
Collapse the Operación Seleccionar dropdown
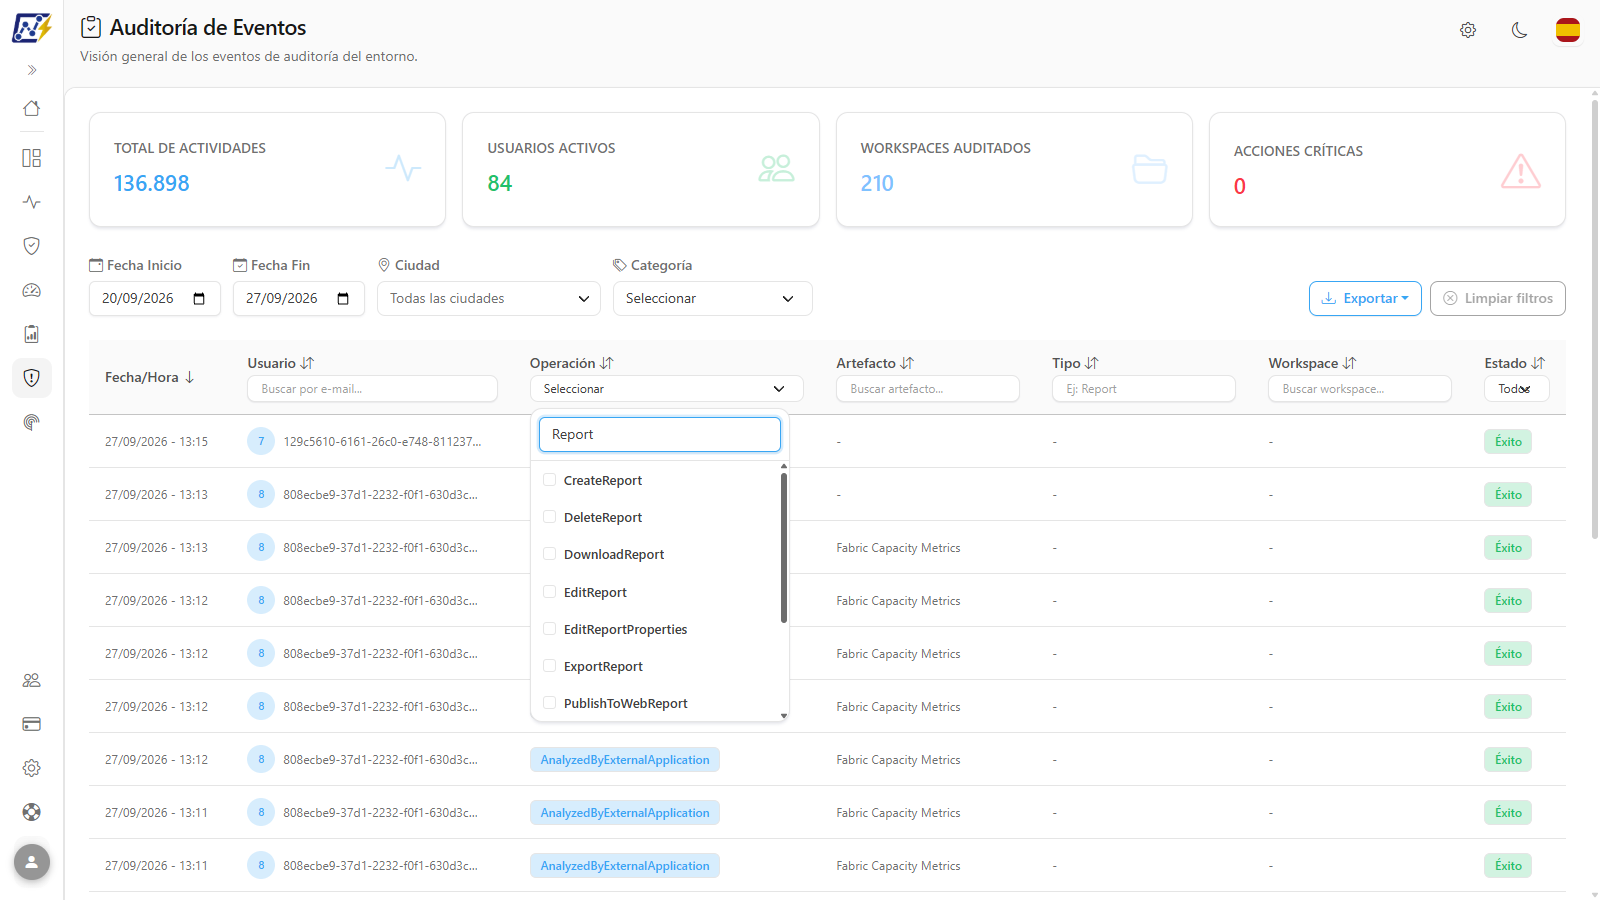[667, 389]
